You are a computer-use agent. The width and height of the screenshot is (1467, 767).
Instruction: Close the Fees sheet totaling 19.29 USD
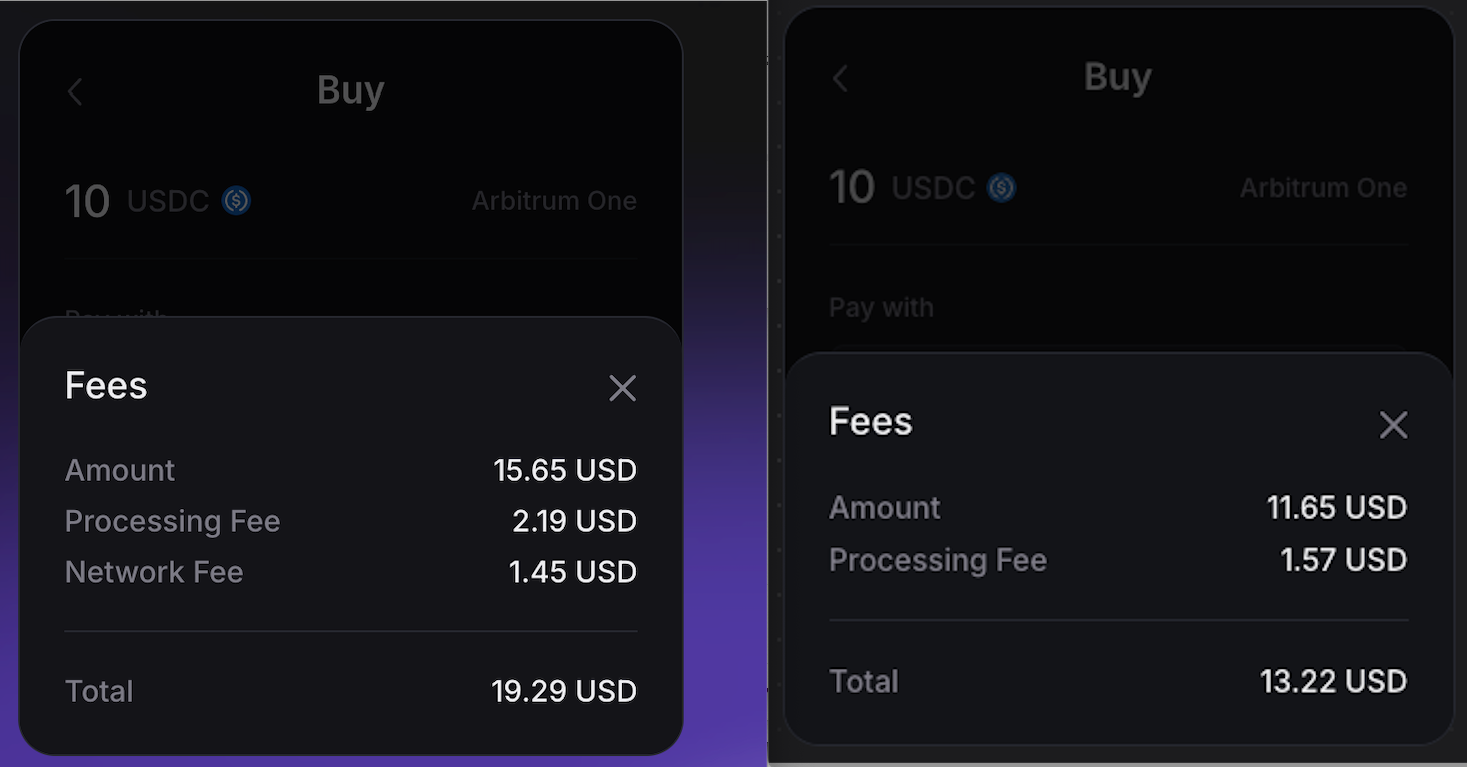622,388
